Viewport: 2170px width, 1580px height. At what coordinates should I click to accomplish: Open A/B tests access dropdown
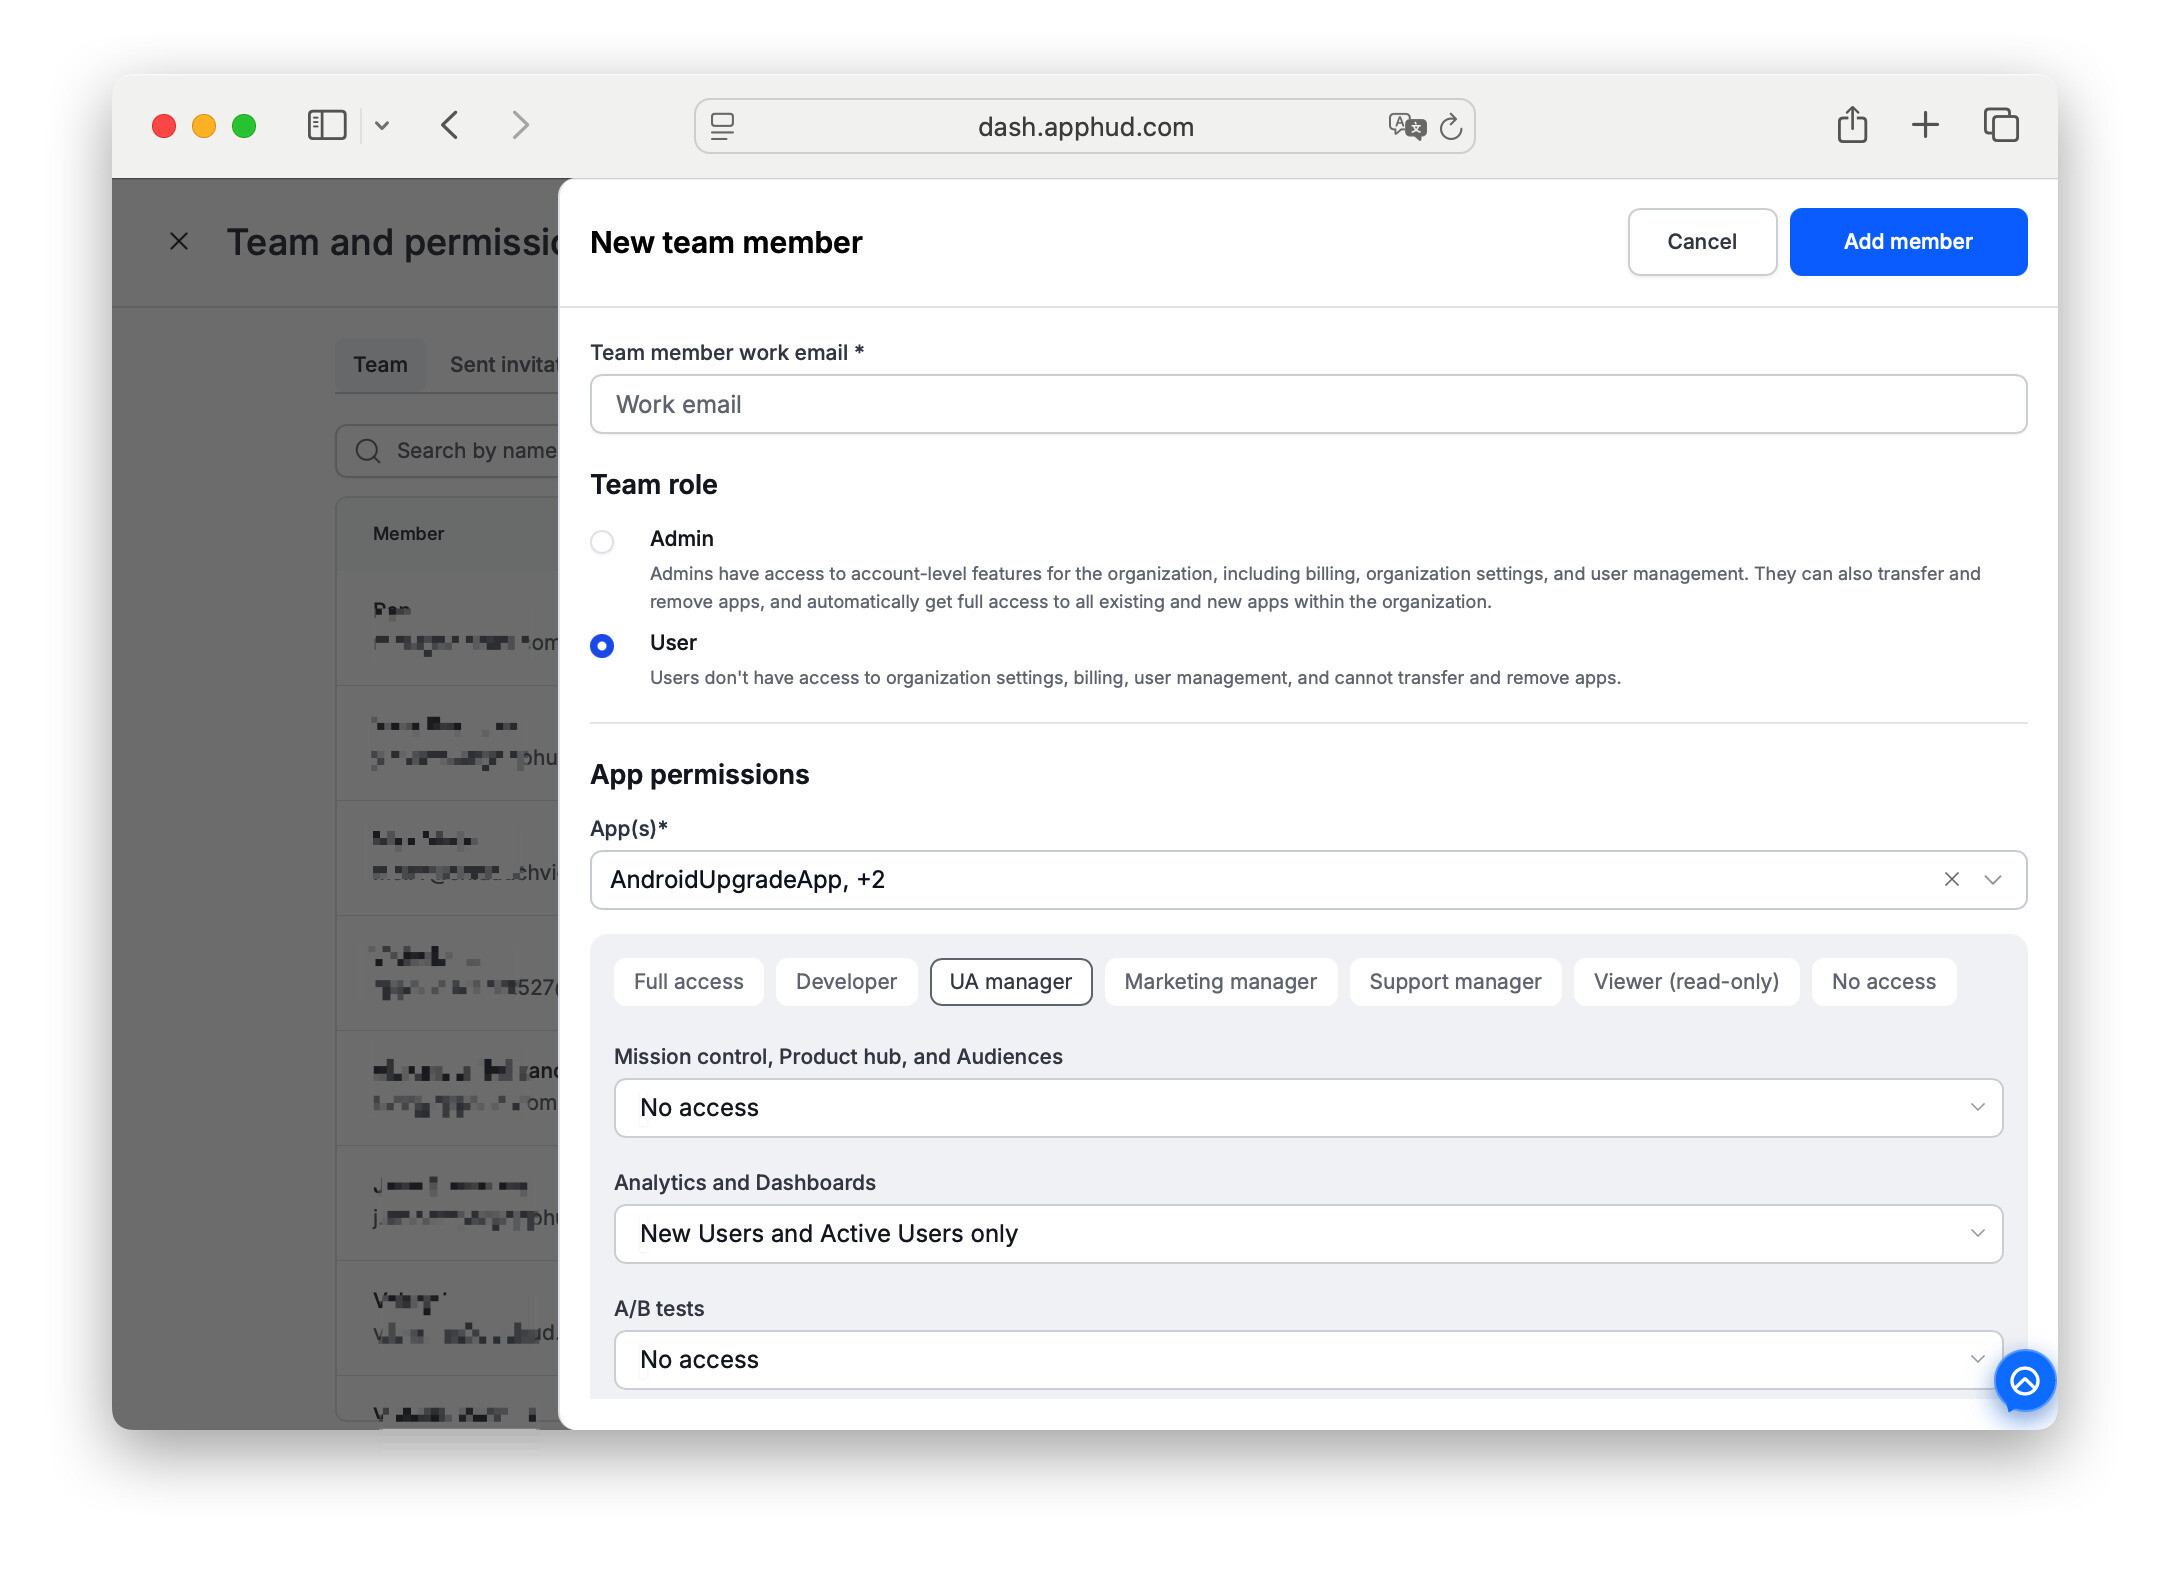tap(1308, 1359)
